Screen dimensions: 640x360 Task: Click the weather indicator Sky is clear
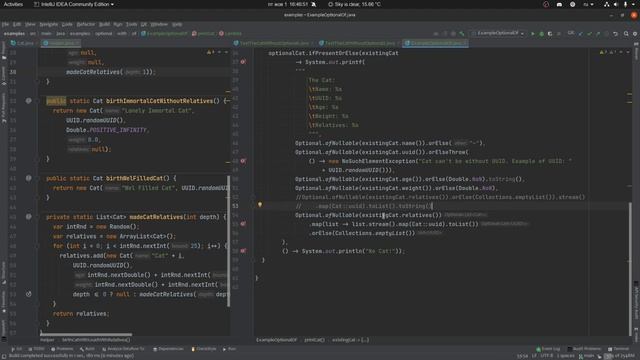(354, 4)
